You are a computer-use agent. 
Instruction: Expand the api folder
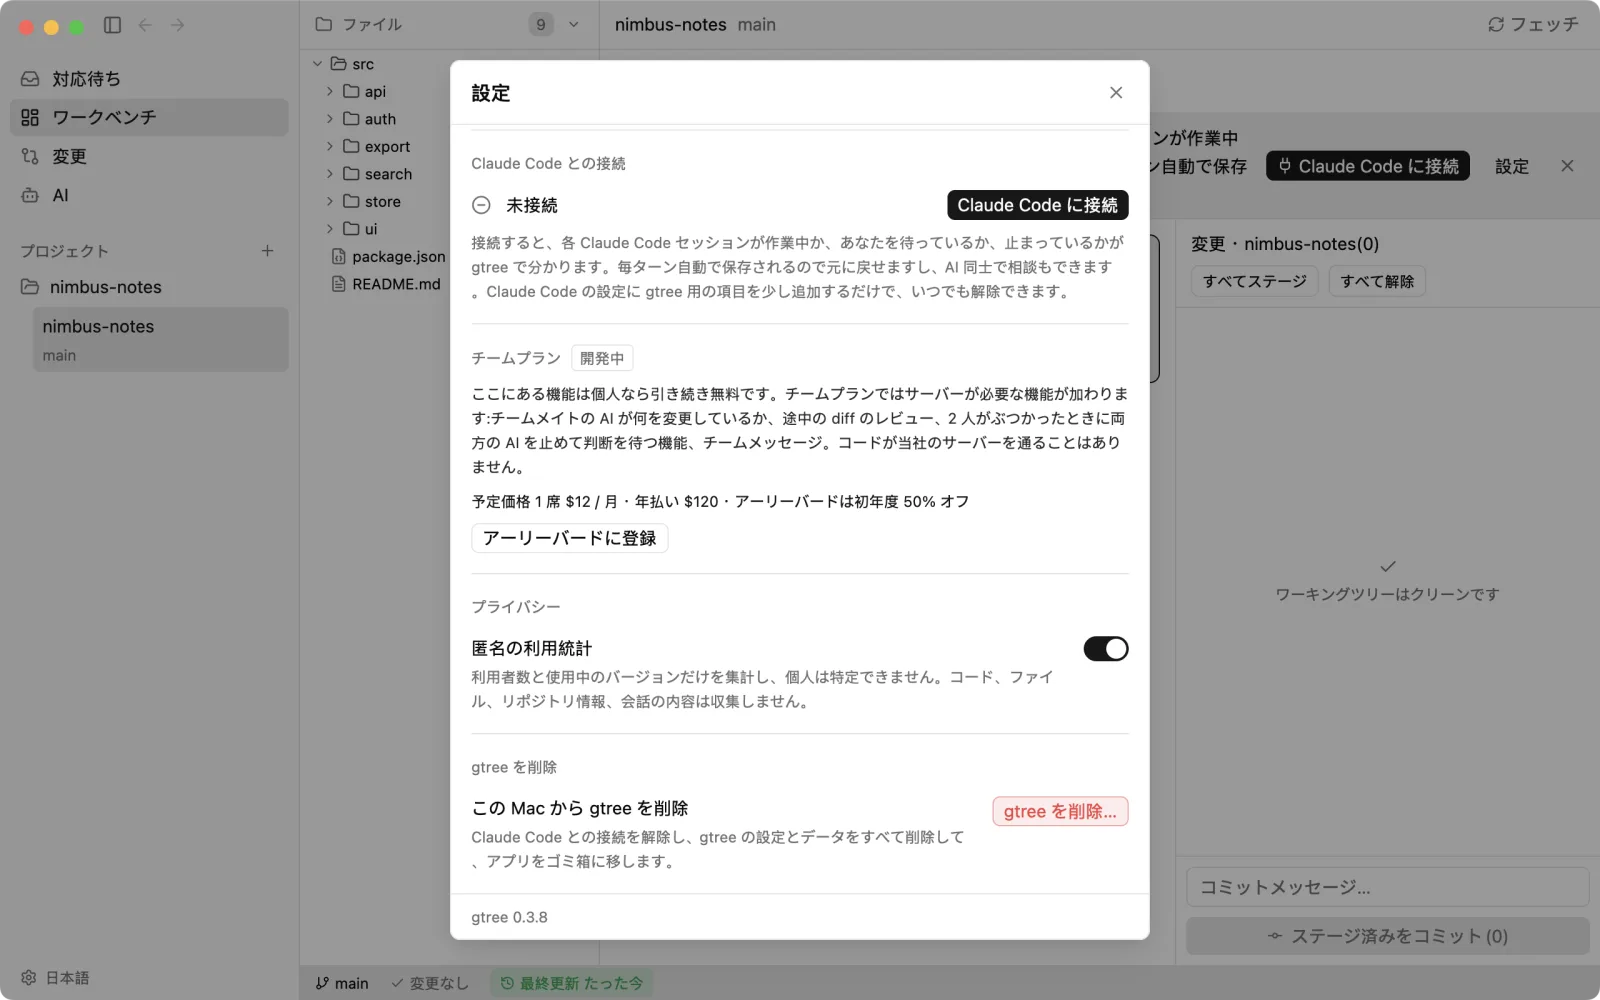coord(330,91)
